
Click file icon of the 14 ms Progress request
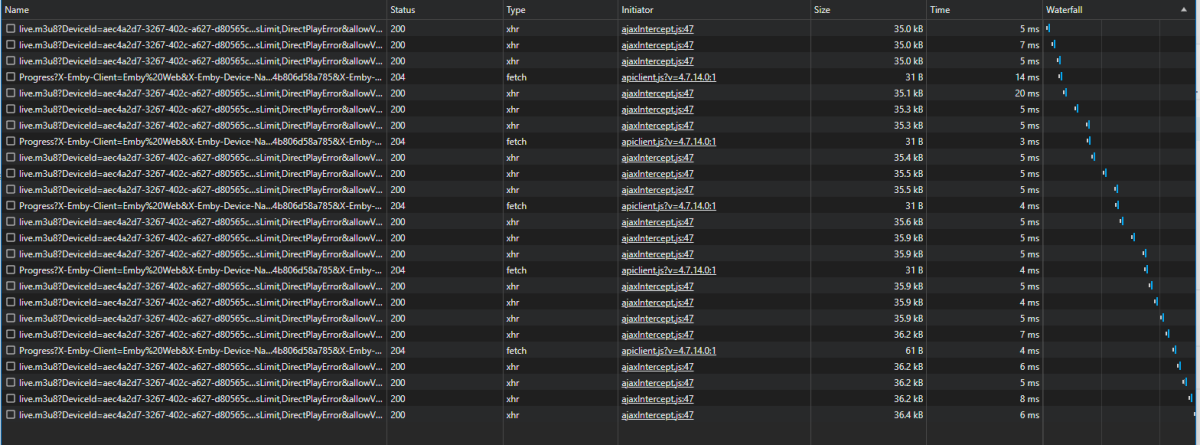(11, 77)
